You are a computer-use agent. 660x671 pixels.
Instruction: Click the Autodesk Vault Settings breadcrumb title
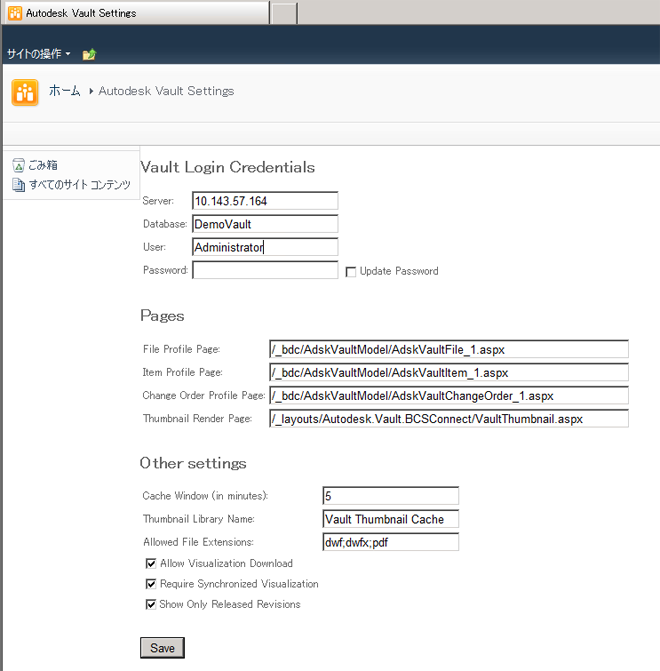(166, 91)
